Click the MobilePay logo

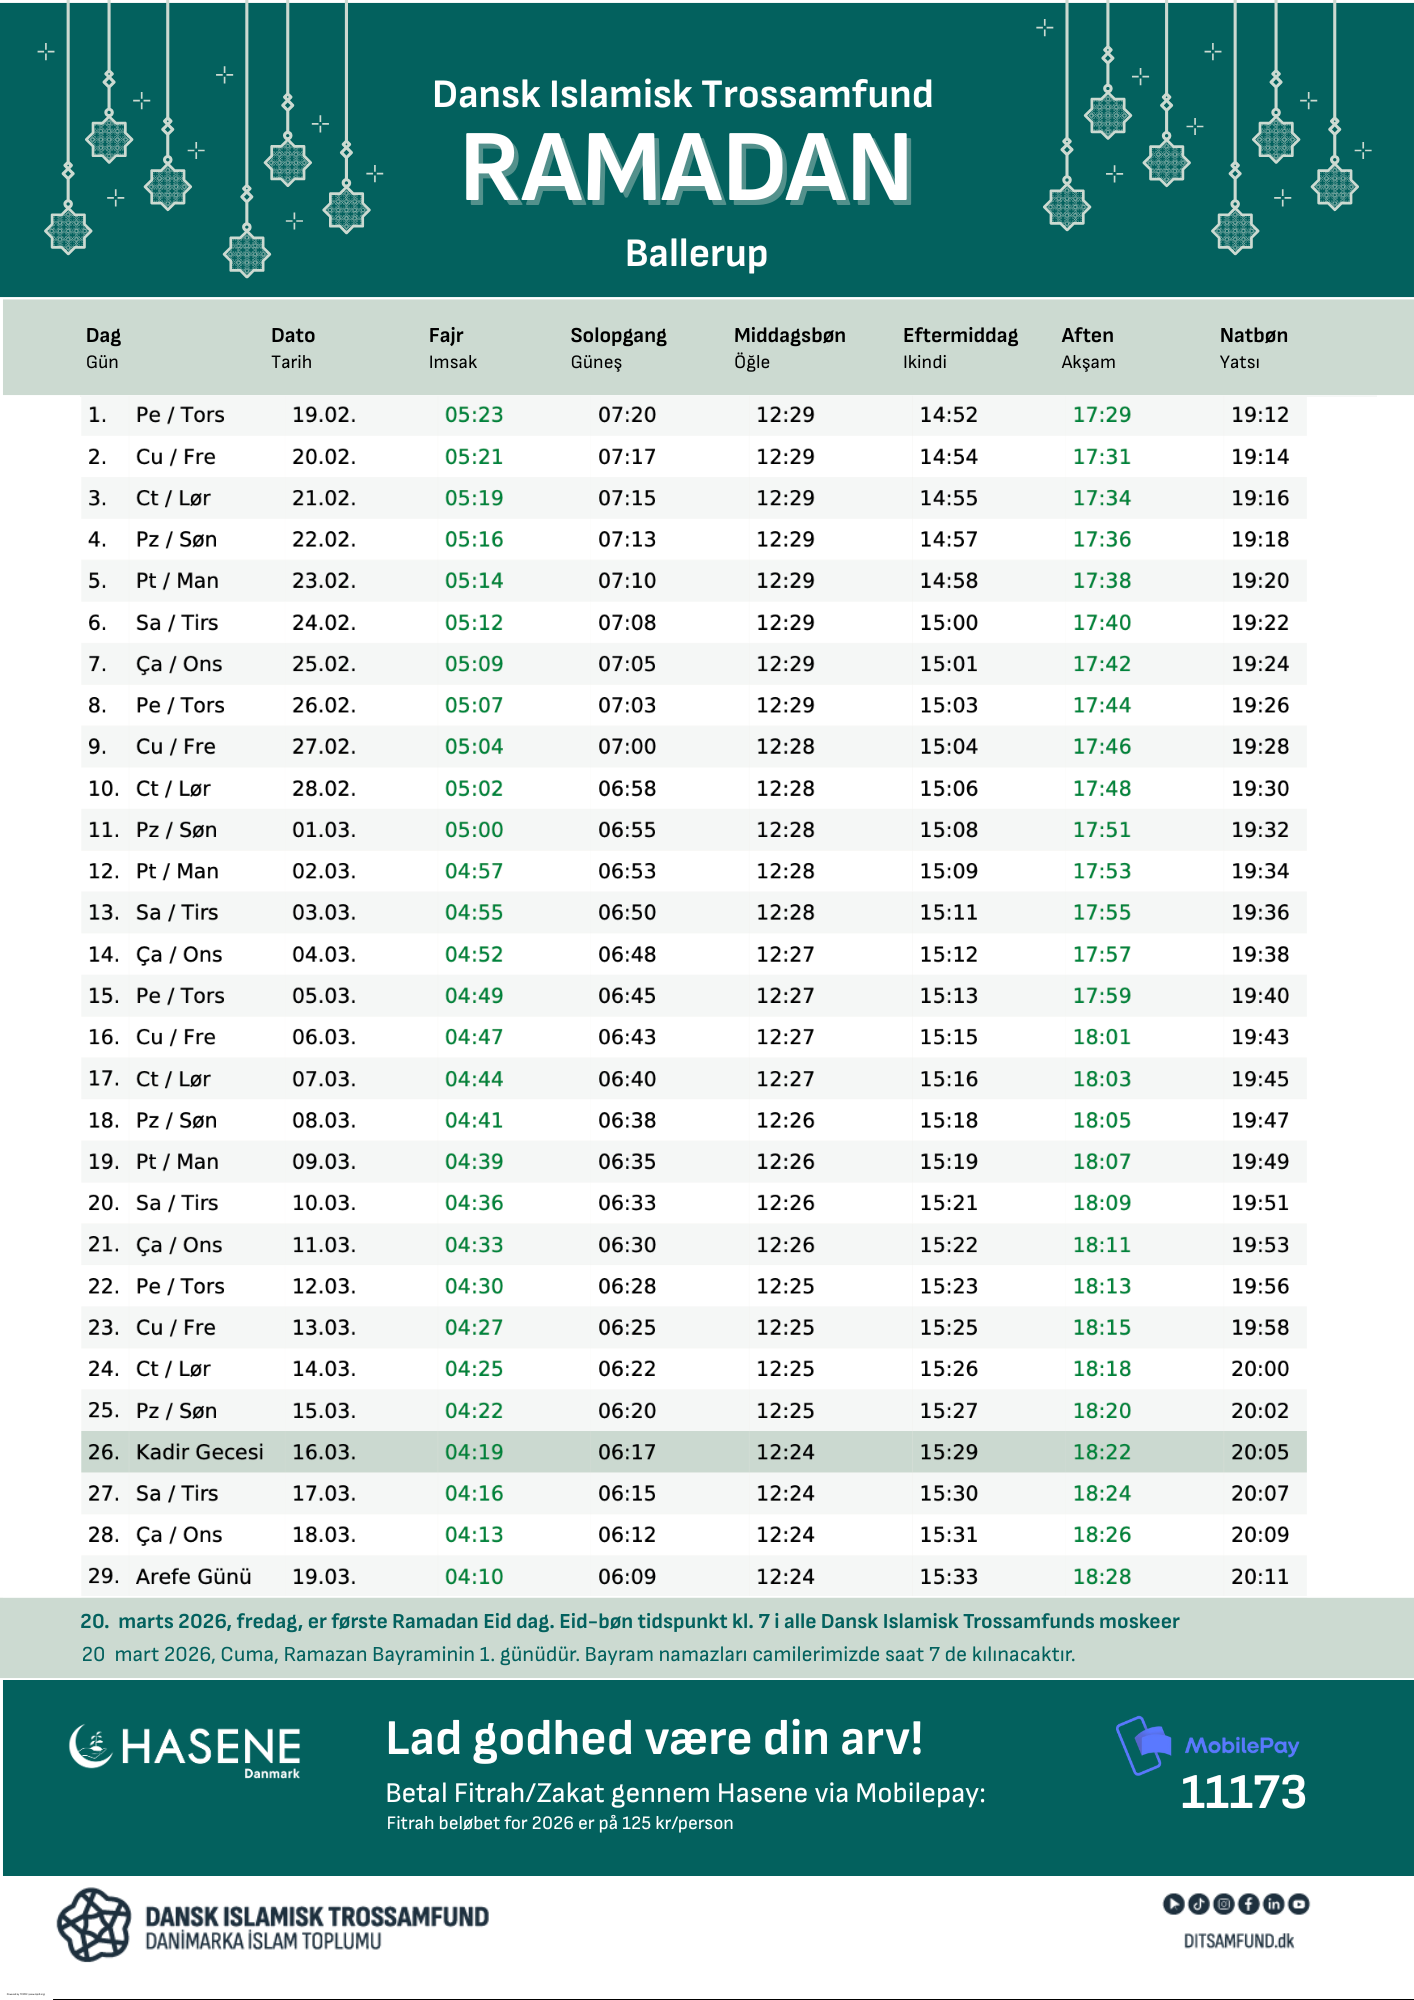(1208, 1746)
